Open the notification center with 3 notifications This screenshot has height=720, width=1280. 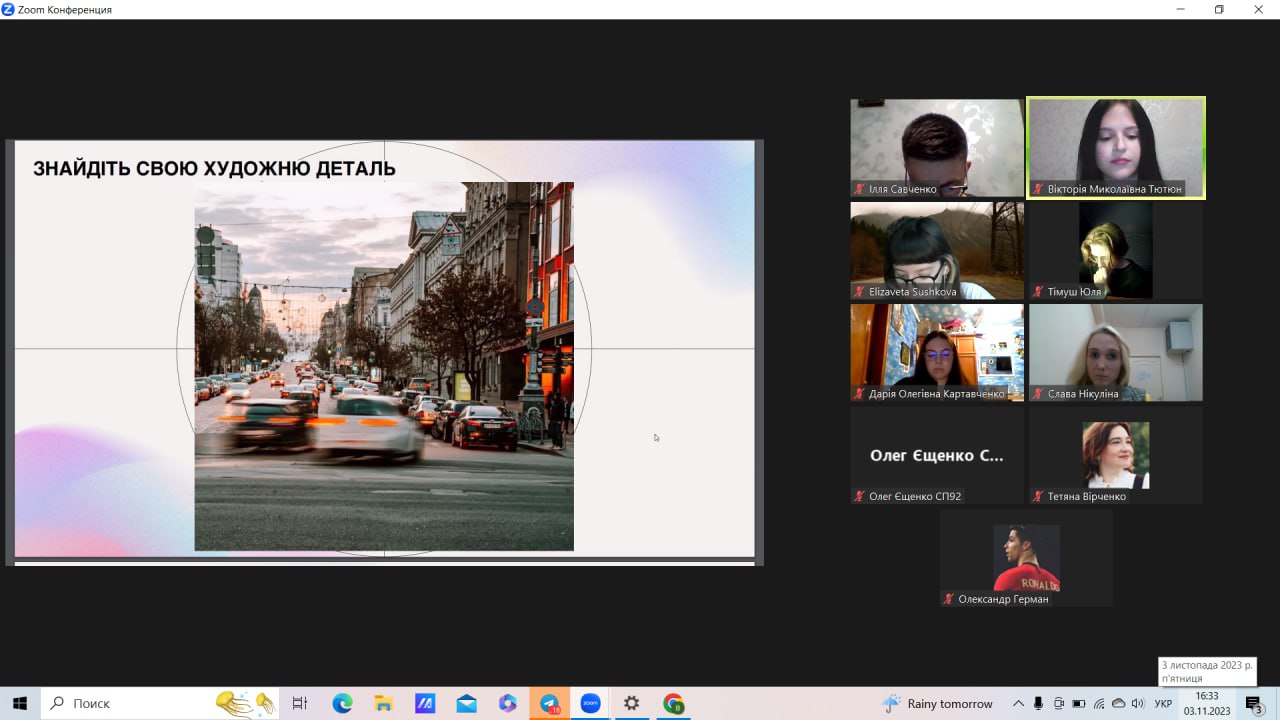click(x=1254, y=703)
